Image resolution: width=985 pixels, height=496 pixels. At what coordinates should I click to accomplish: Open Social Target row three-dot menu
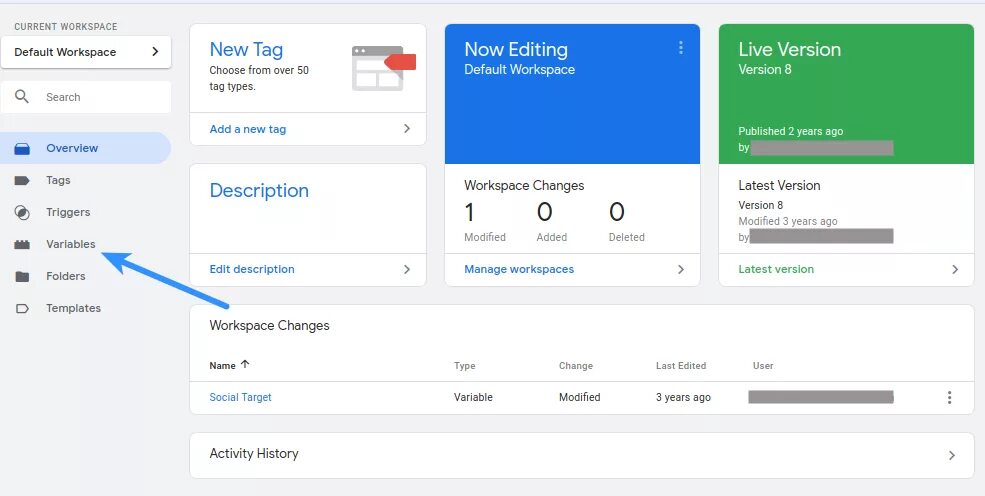pyautogui.click(x=949, y=397)
